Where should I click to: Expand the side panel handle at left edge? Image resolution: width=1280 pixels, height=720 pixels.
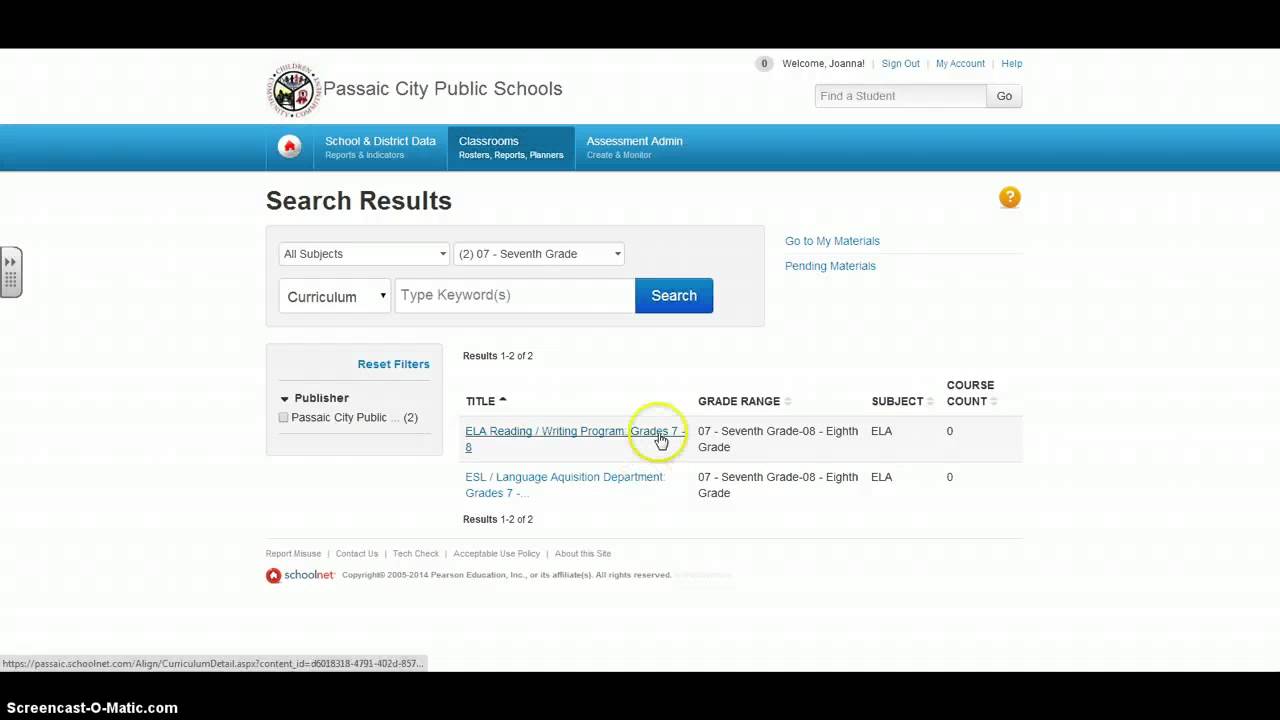click(11, 271)
